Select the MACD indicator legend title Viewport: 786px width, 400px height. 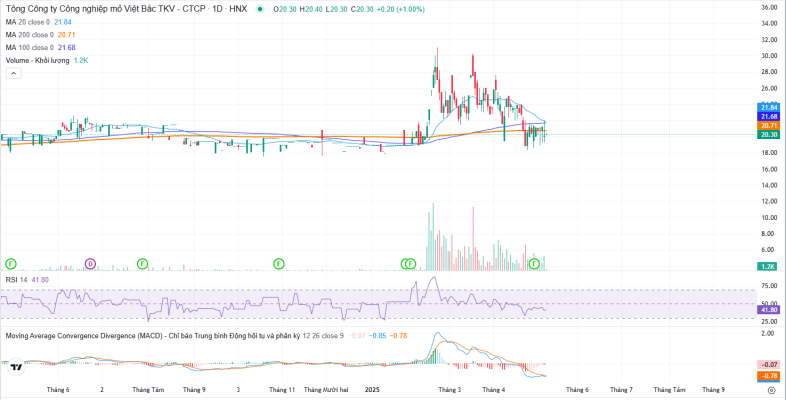click(153, 335)
